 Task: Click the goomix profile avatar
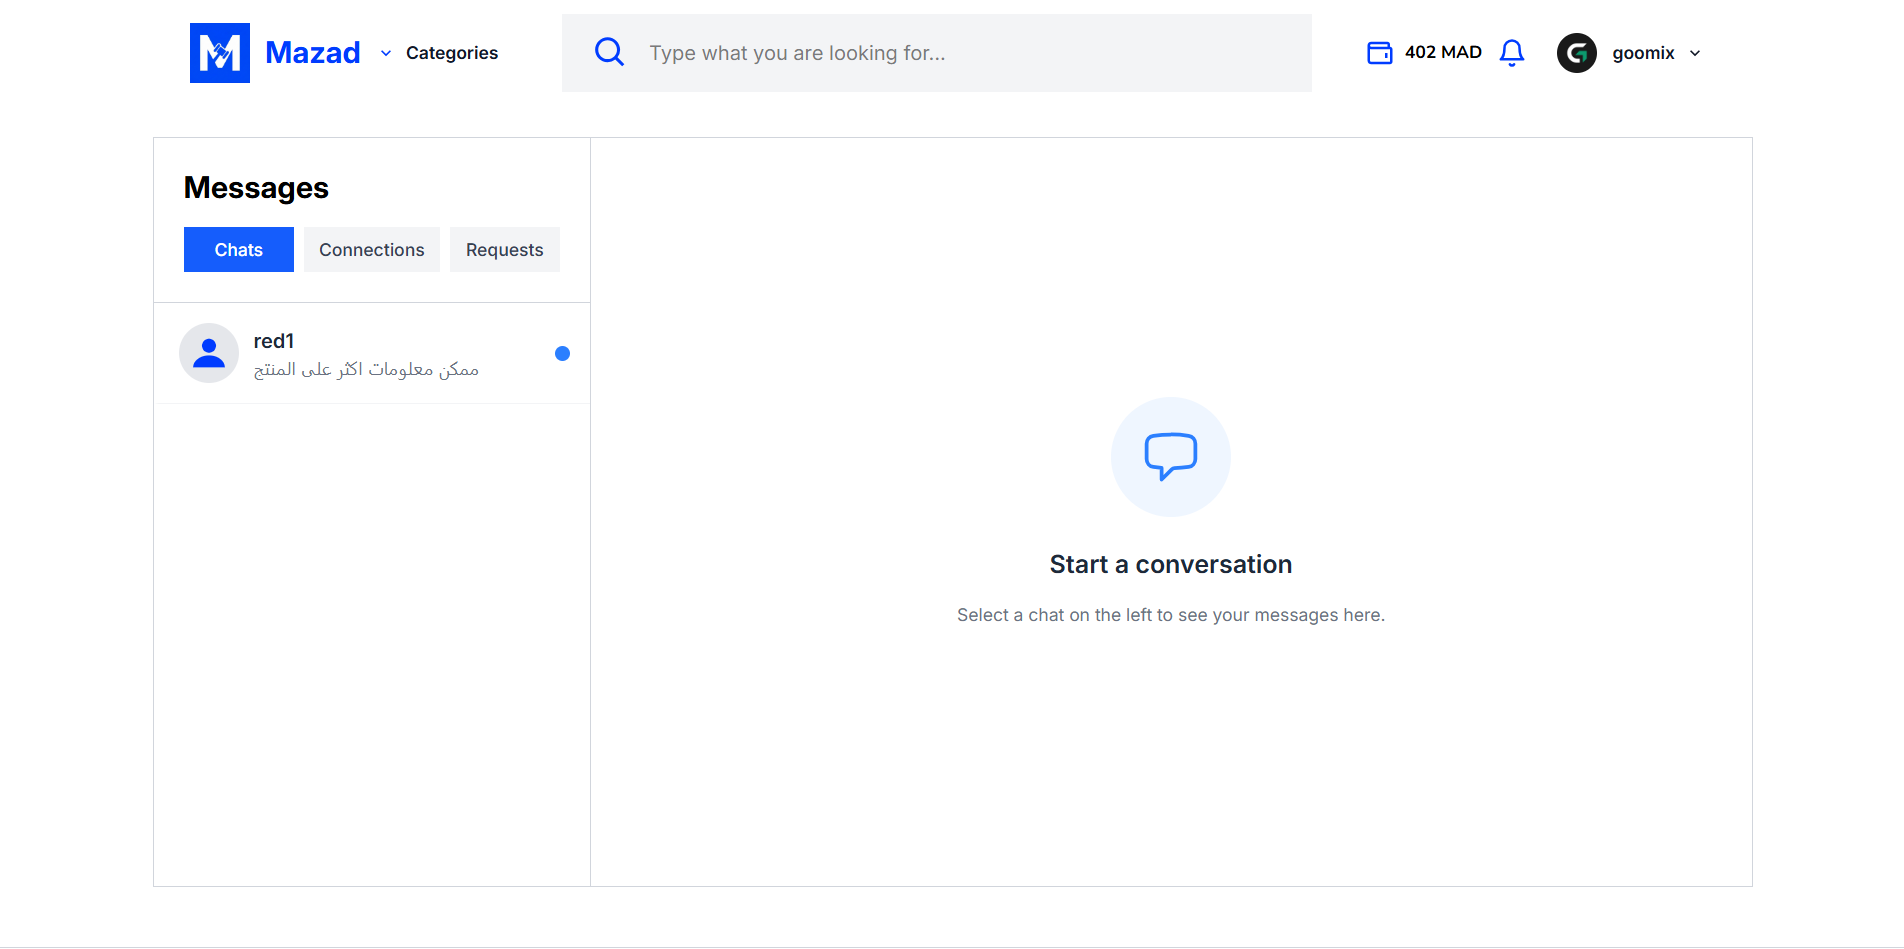click(1576, 53)
